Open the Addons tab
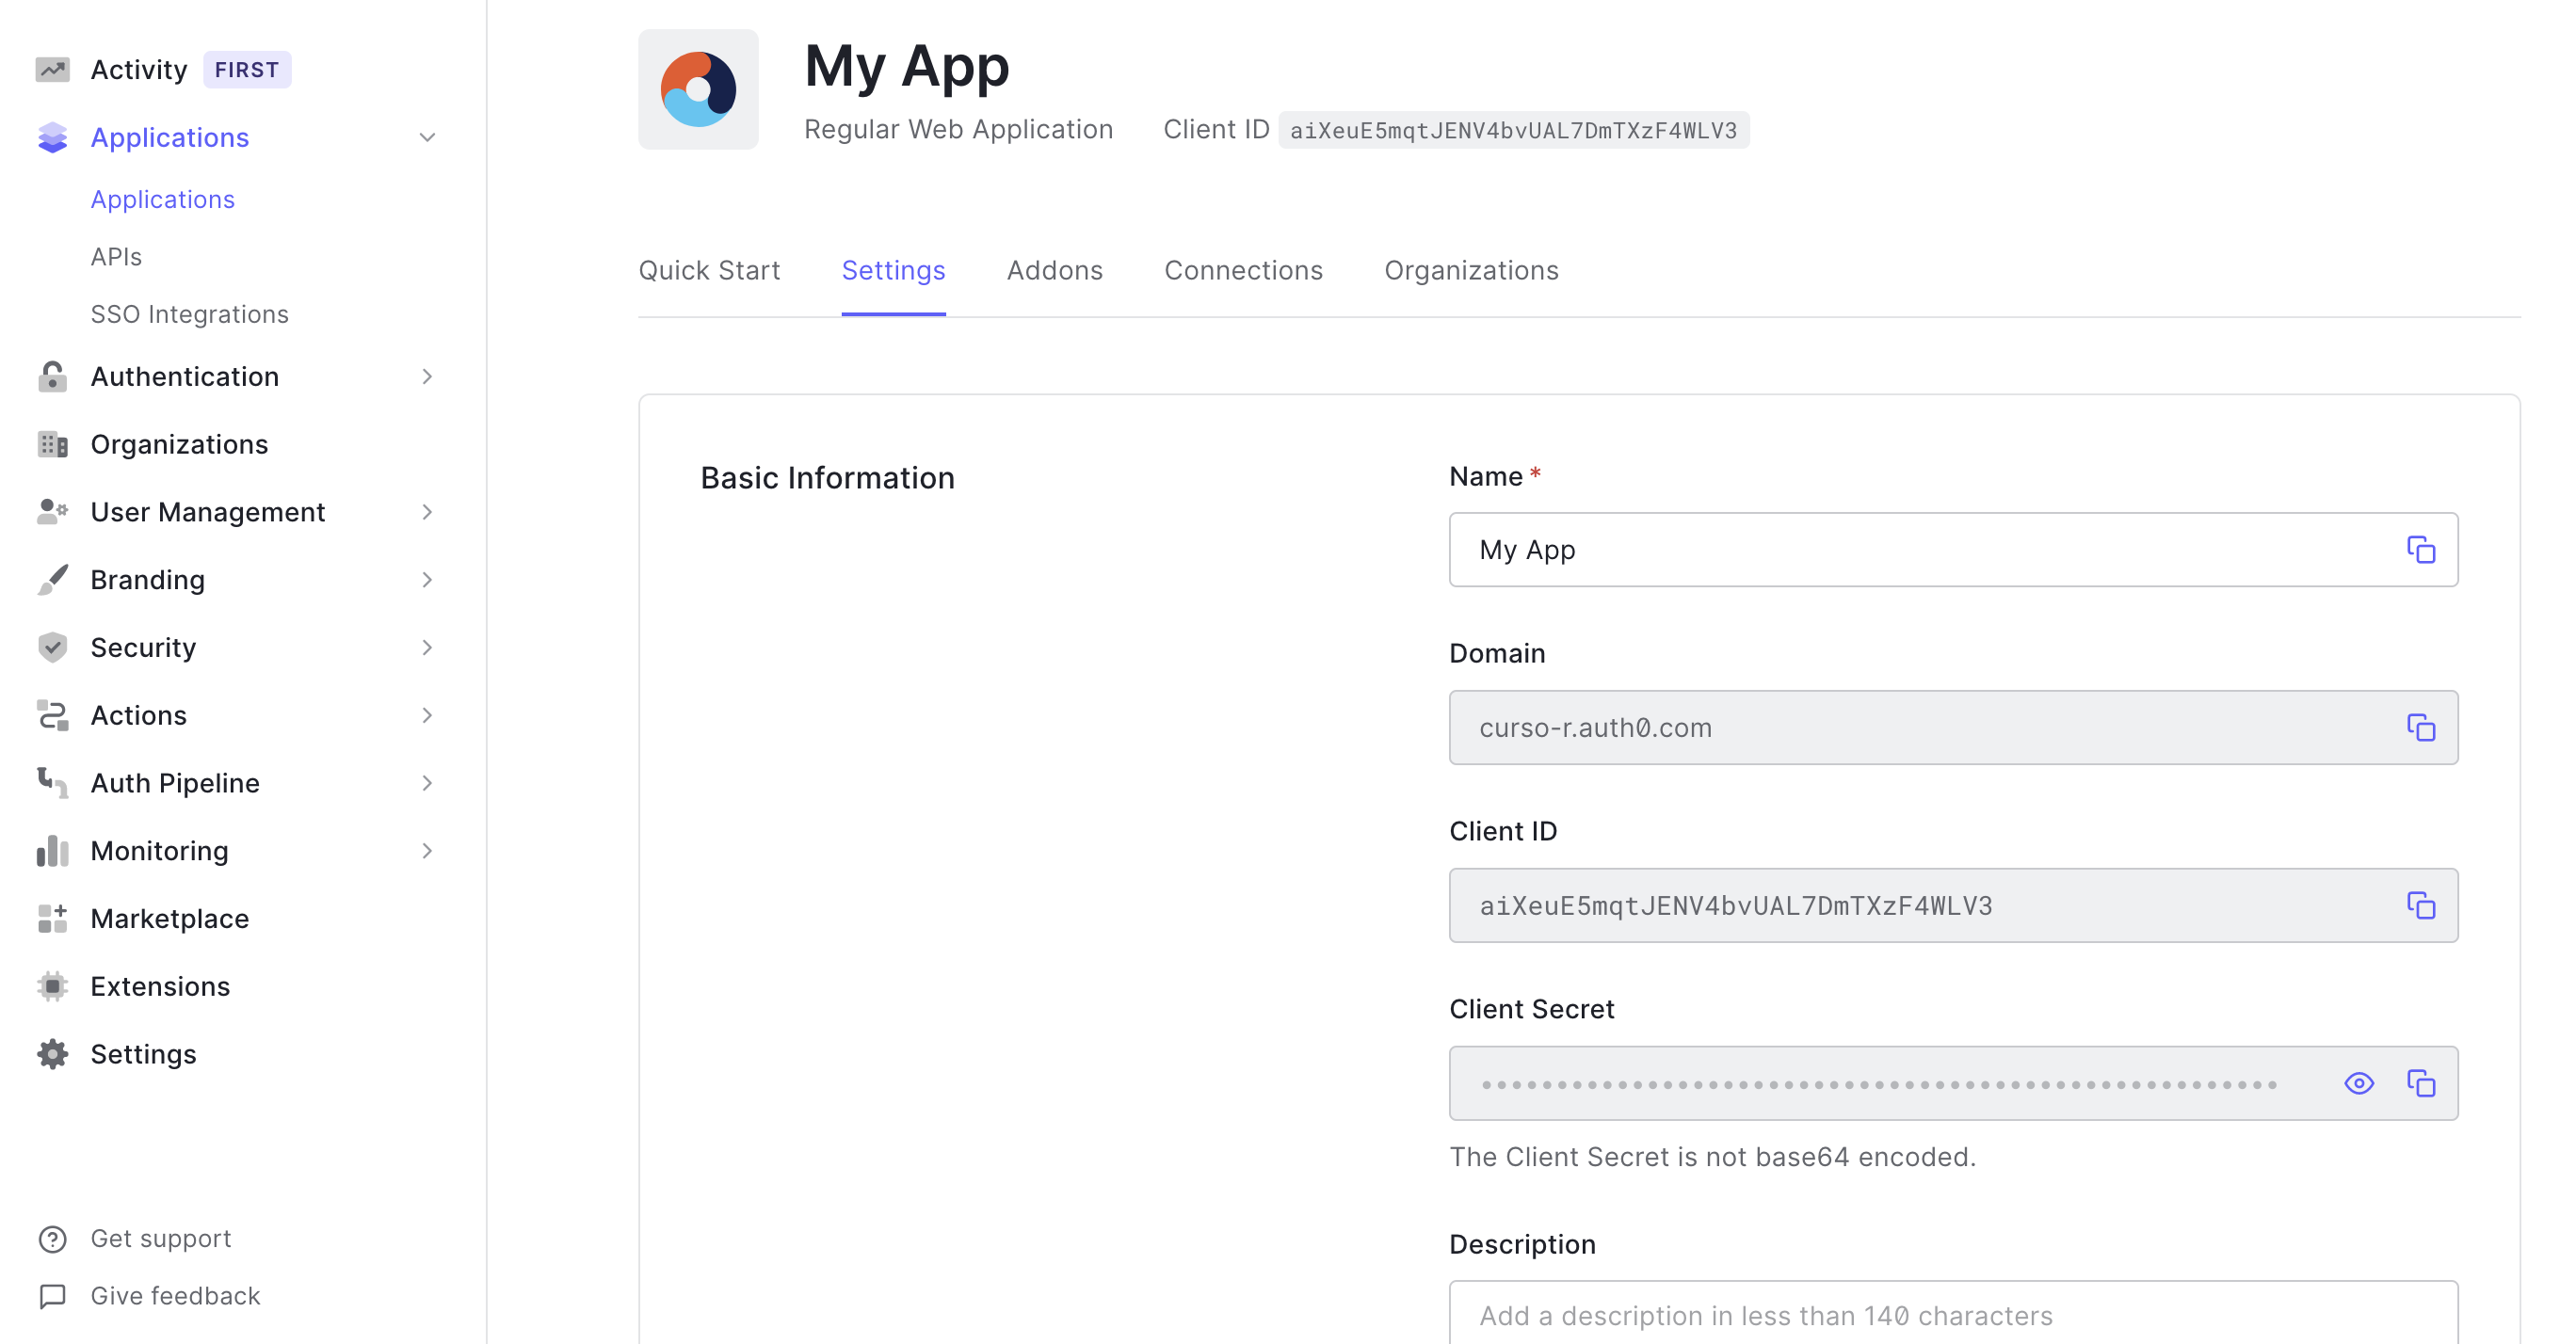The height and width of the screenshot is (1344, 2576). [1054, 271]
